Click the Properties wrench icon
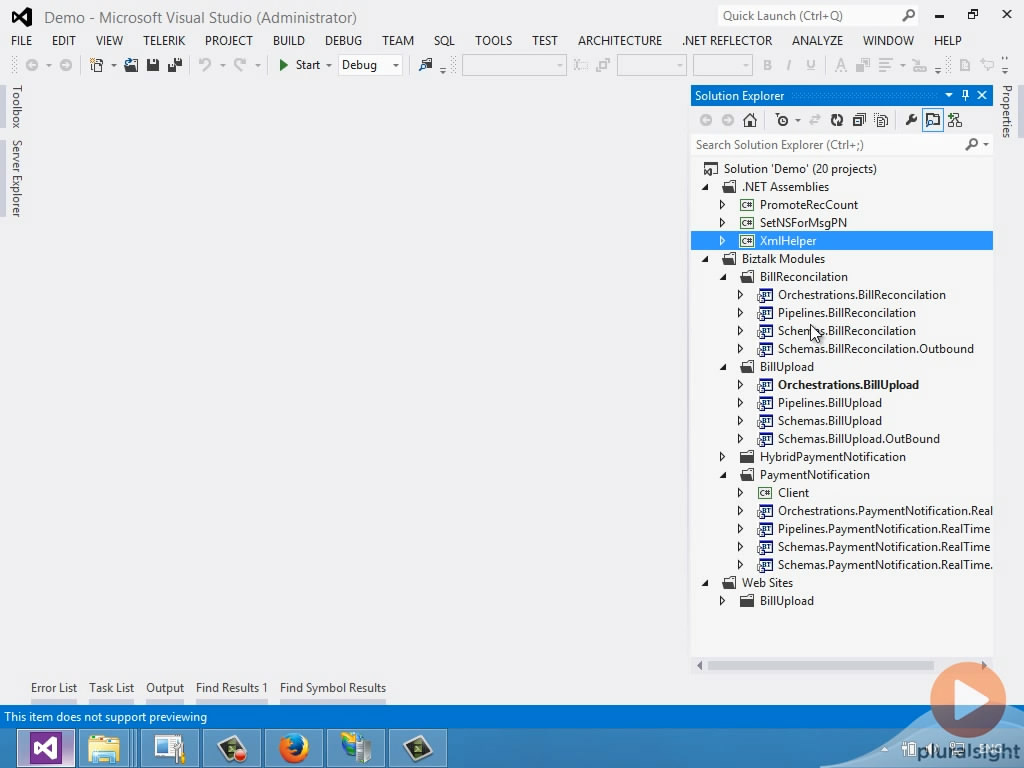This screenshot has width=1024, height=768. click(910, 120)
